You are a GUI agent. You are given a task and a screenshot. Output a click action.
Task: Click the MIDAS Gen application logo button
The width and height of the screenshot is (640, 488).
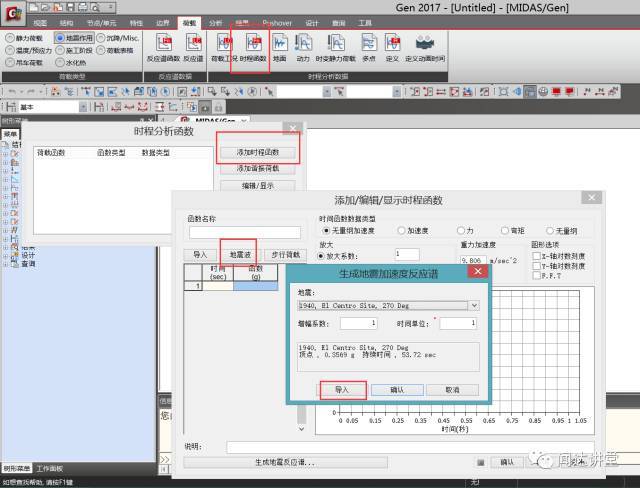click(x=13, y=14)
